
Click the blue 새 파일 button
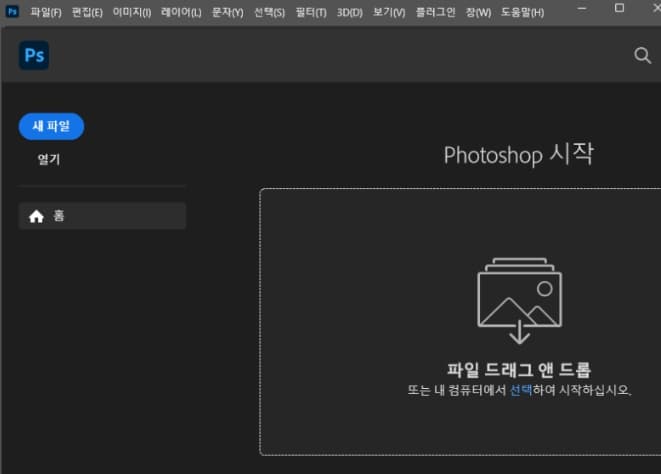pos(51,126)
